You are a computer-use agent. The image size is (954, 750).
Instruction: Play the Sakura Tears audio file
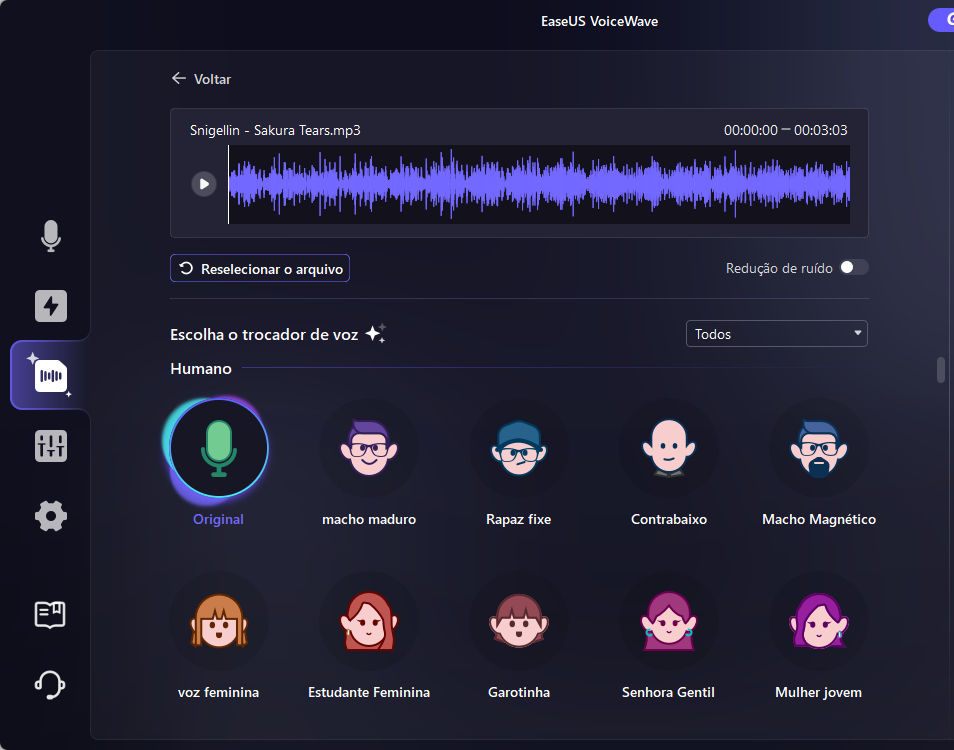204,183
